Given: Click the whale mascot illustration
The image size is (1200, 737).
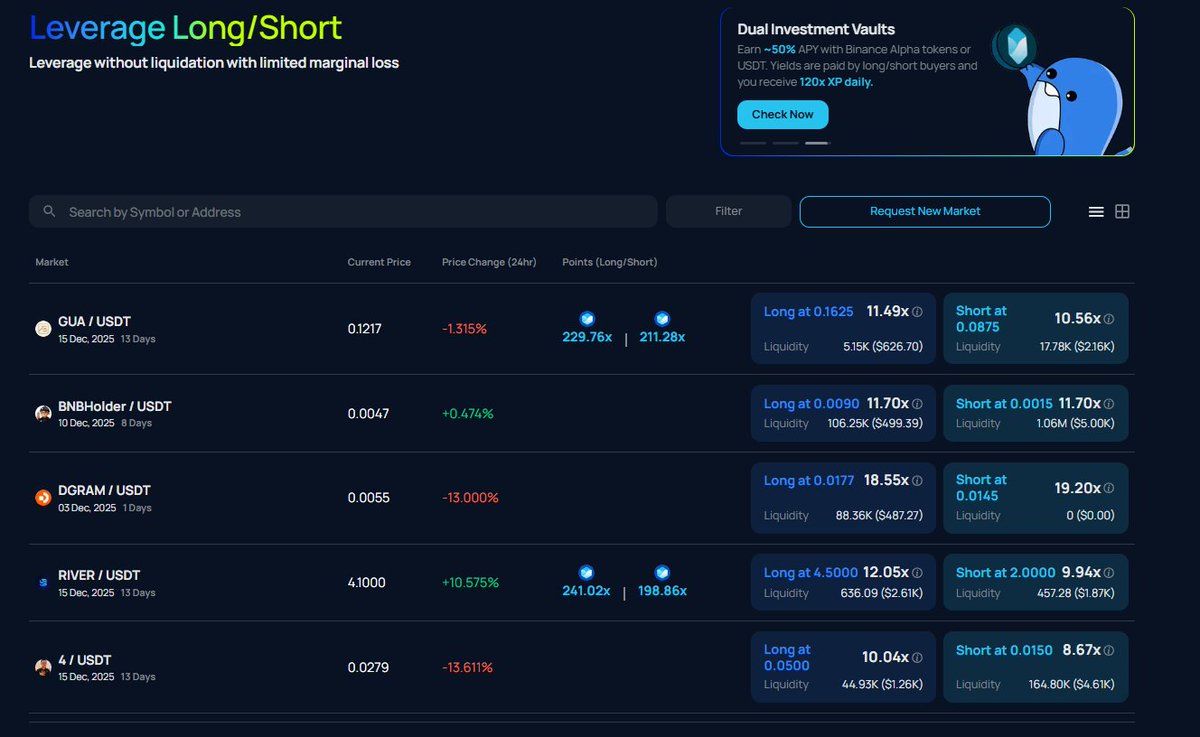Looking at the screenshot, I should tap(1063, 92).
